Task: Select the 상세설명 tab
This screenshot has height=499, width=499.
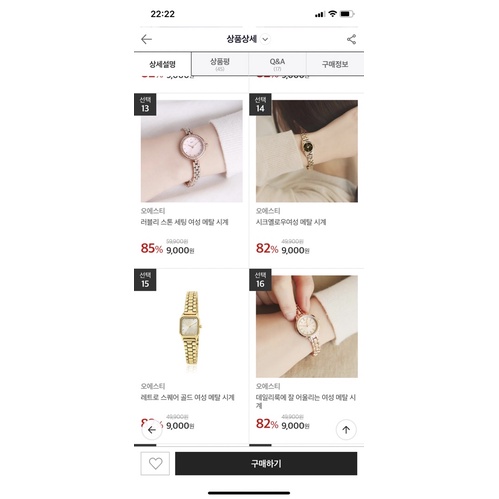Action: [162, 64]
